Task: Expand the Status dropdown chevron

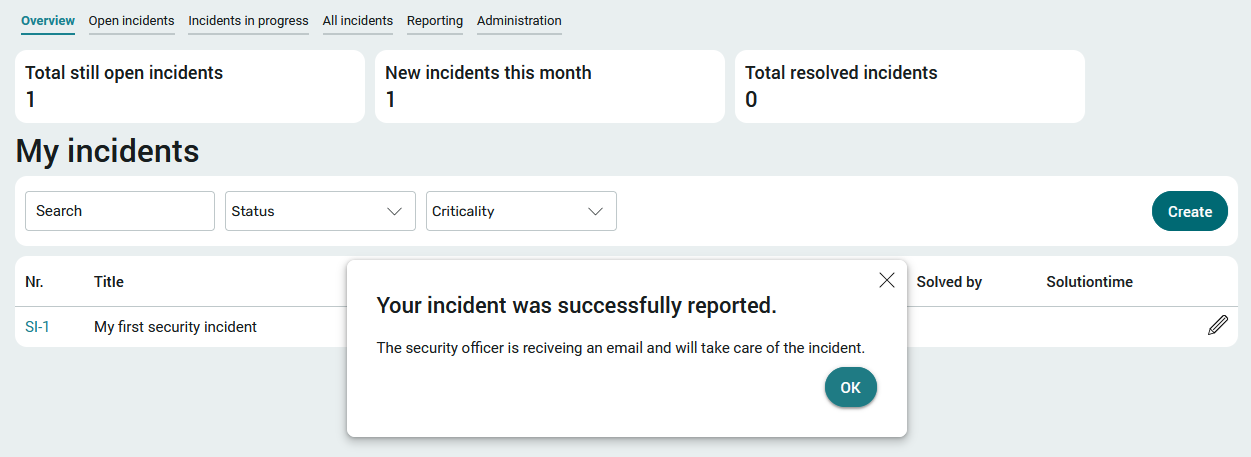Action: [394, 211]
